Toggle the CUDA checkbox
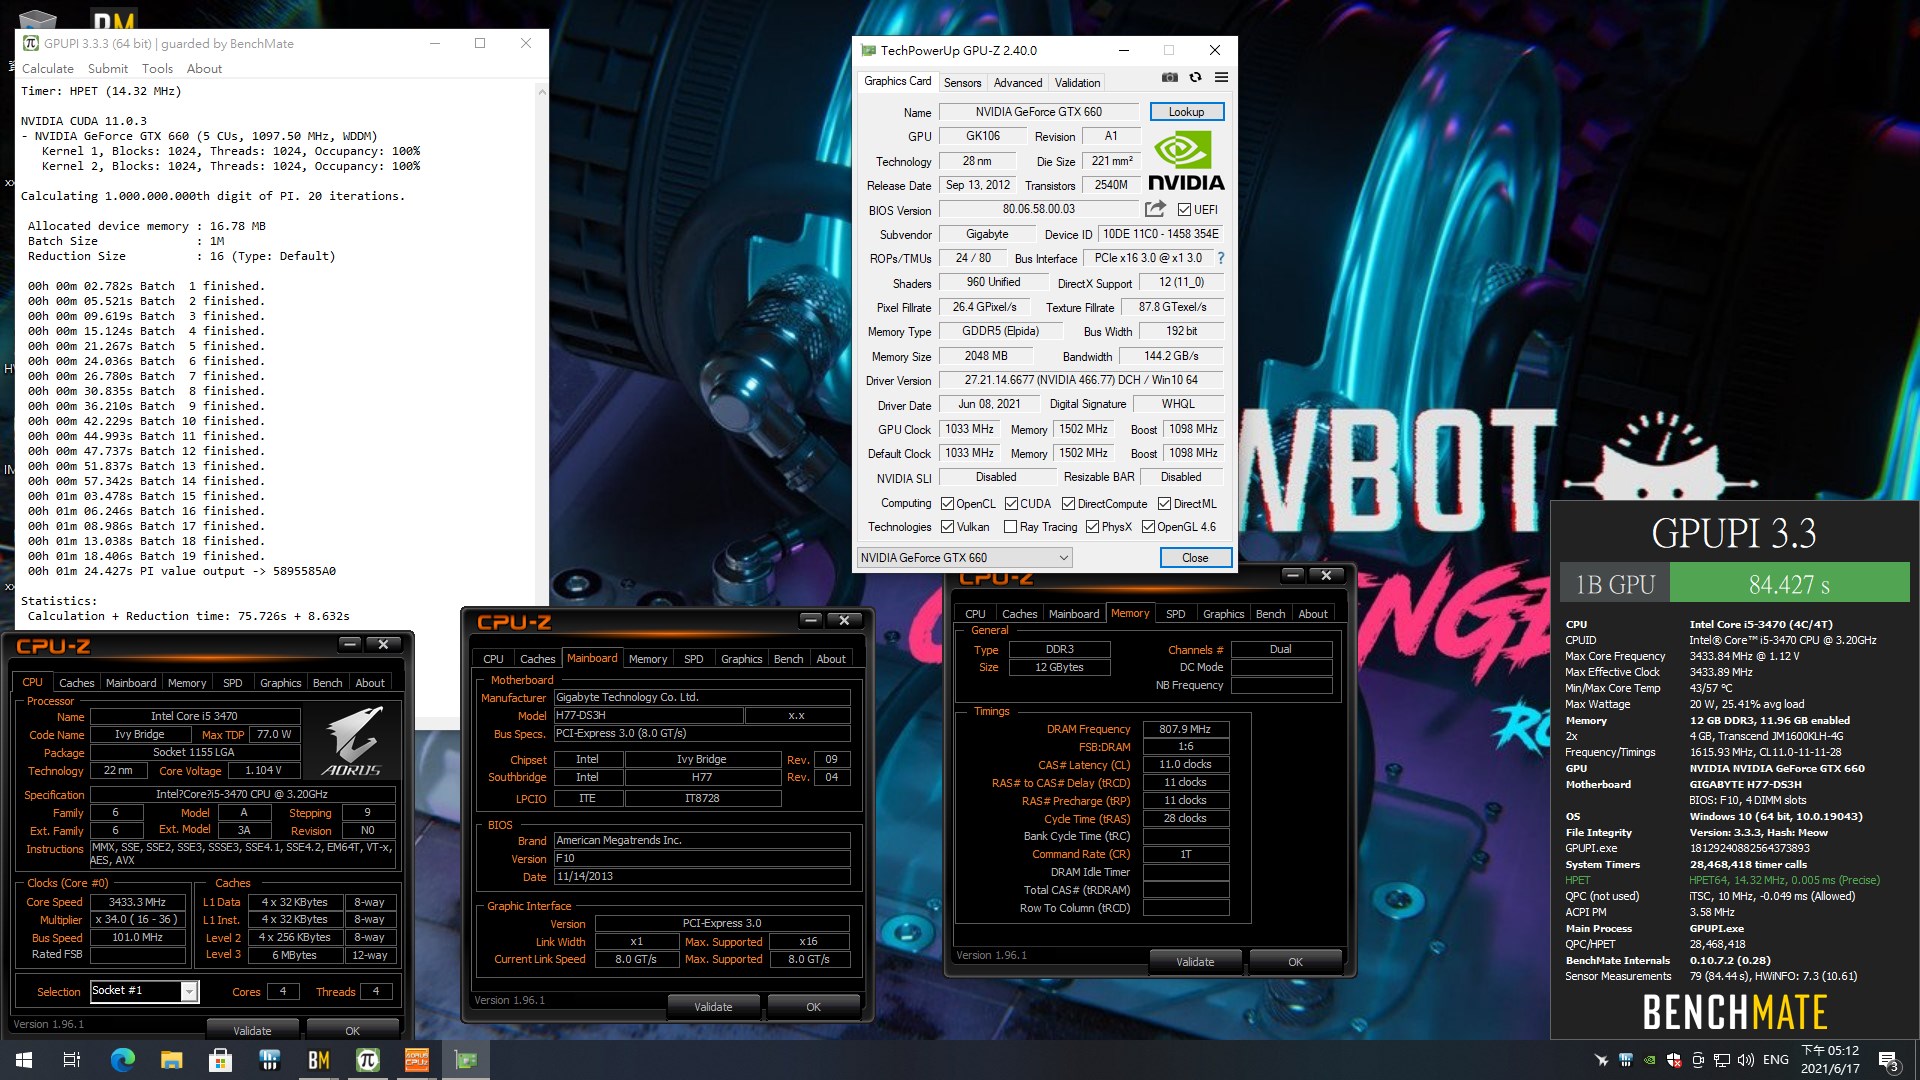Screen dimensions: 1920x1080 click(1011, 503)
